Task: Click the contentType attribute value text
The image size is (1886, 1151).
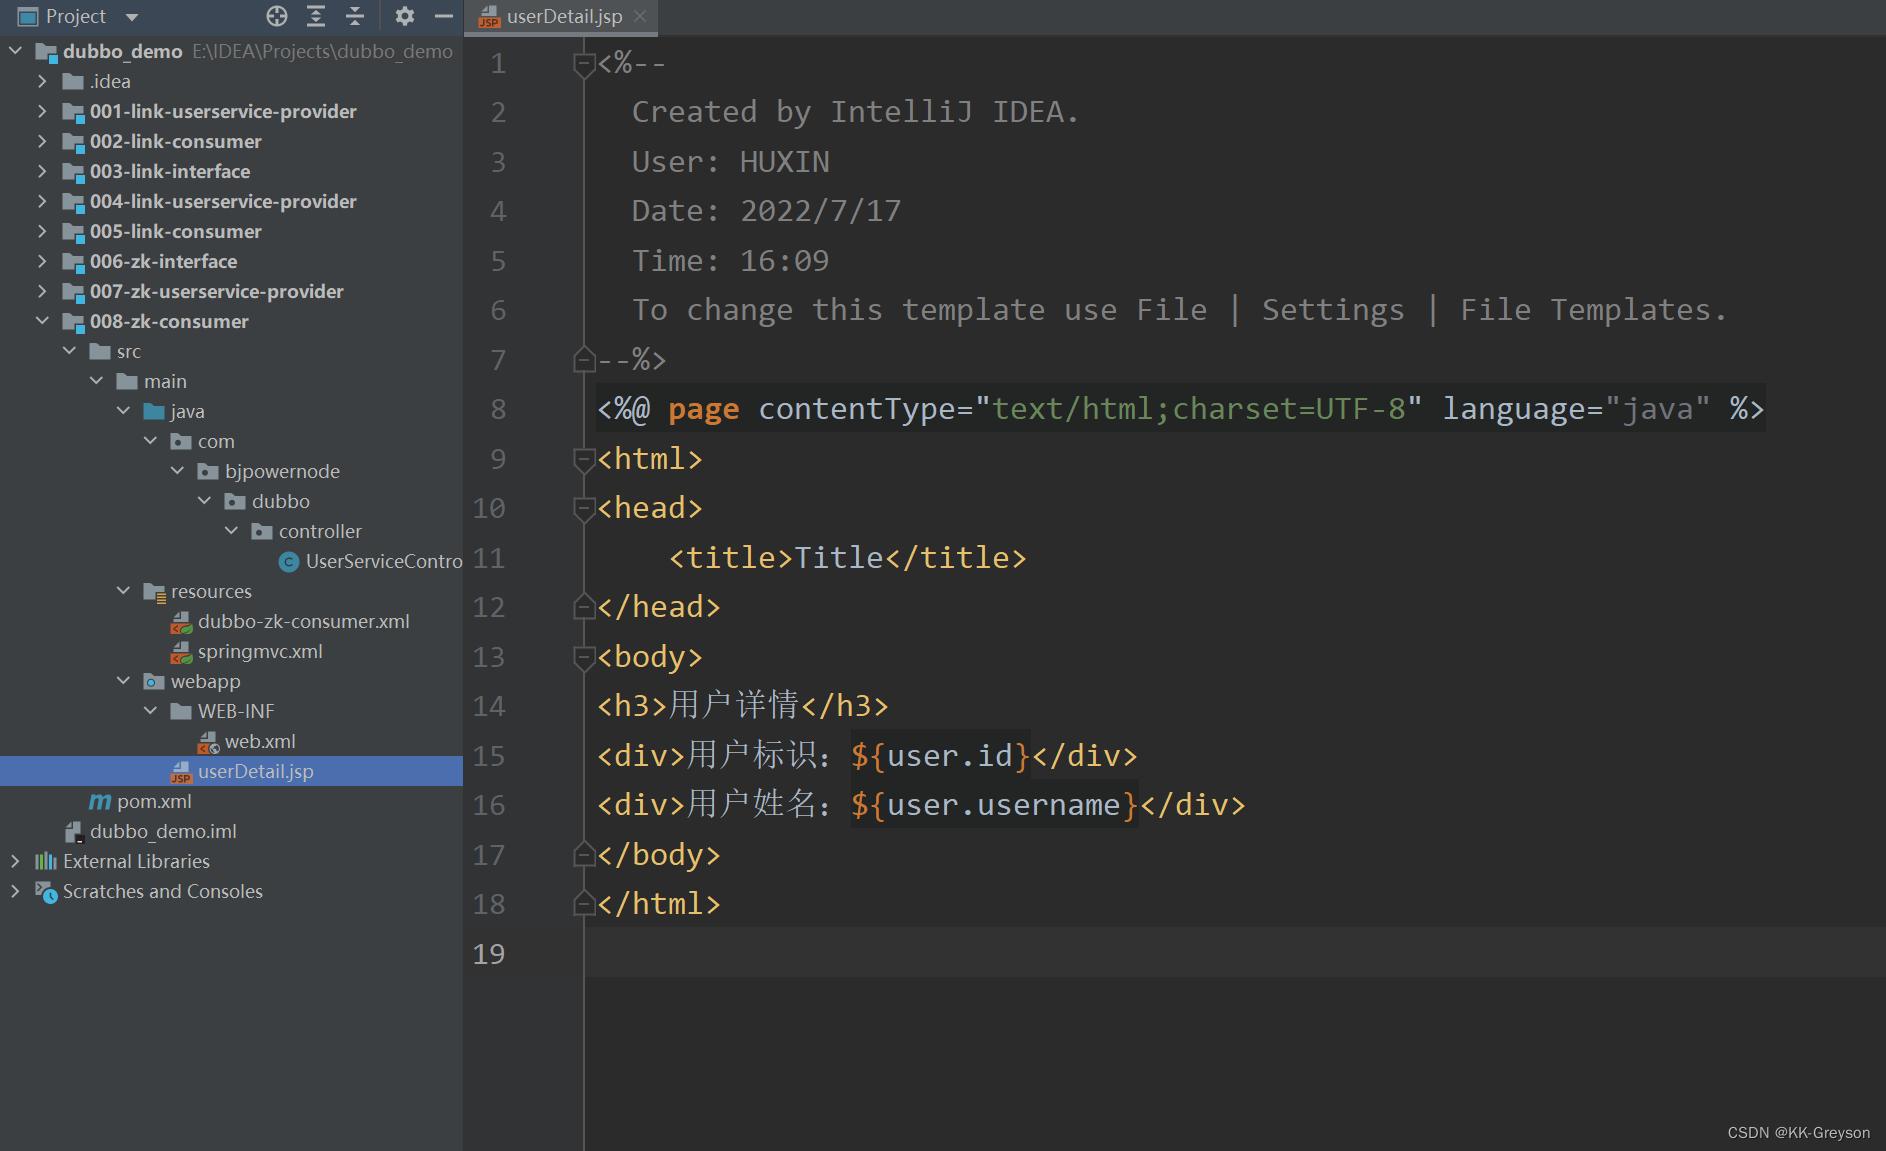Action: point(1198,409)
